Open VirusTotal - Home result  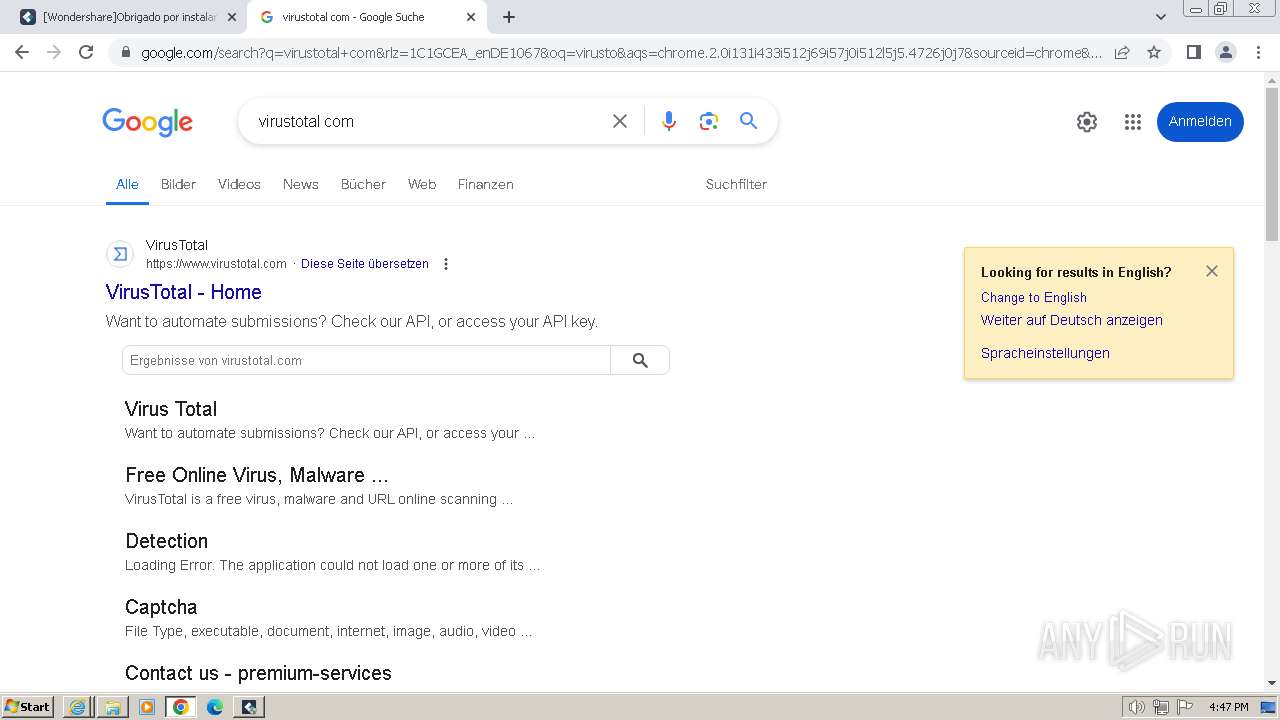(x=183, y=292)
